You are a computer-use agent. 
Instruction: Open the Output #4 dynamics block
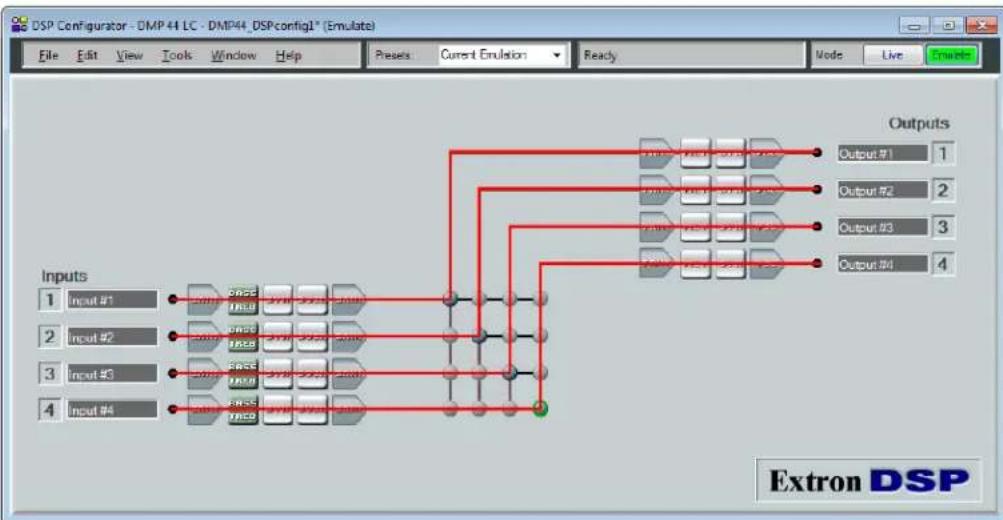730,264
